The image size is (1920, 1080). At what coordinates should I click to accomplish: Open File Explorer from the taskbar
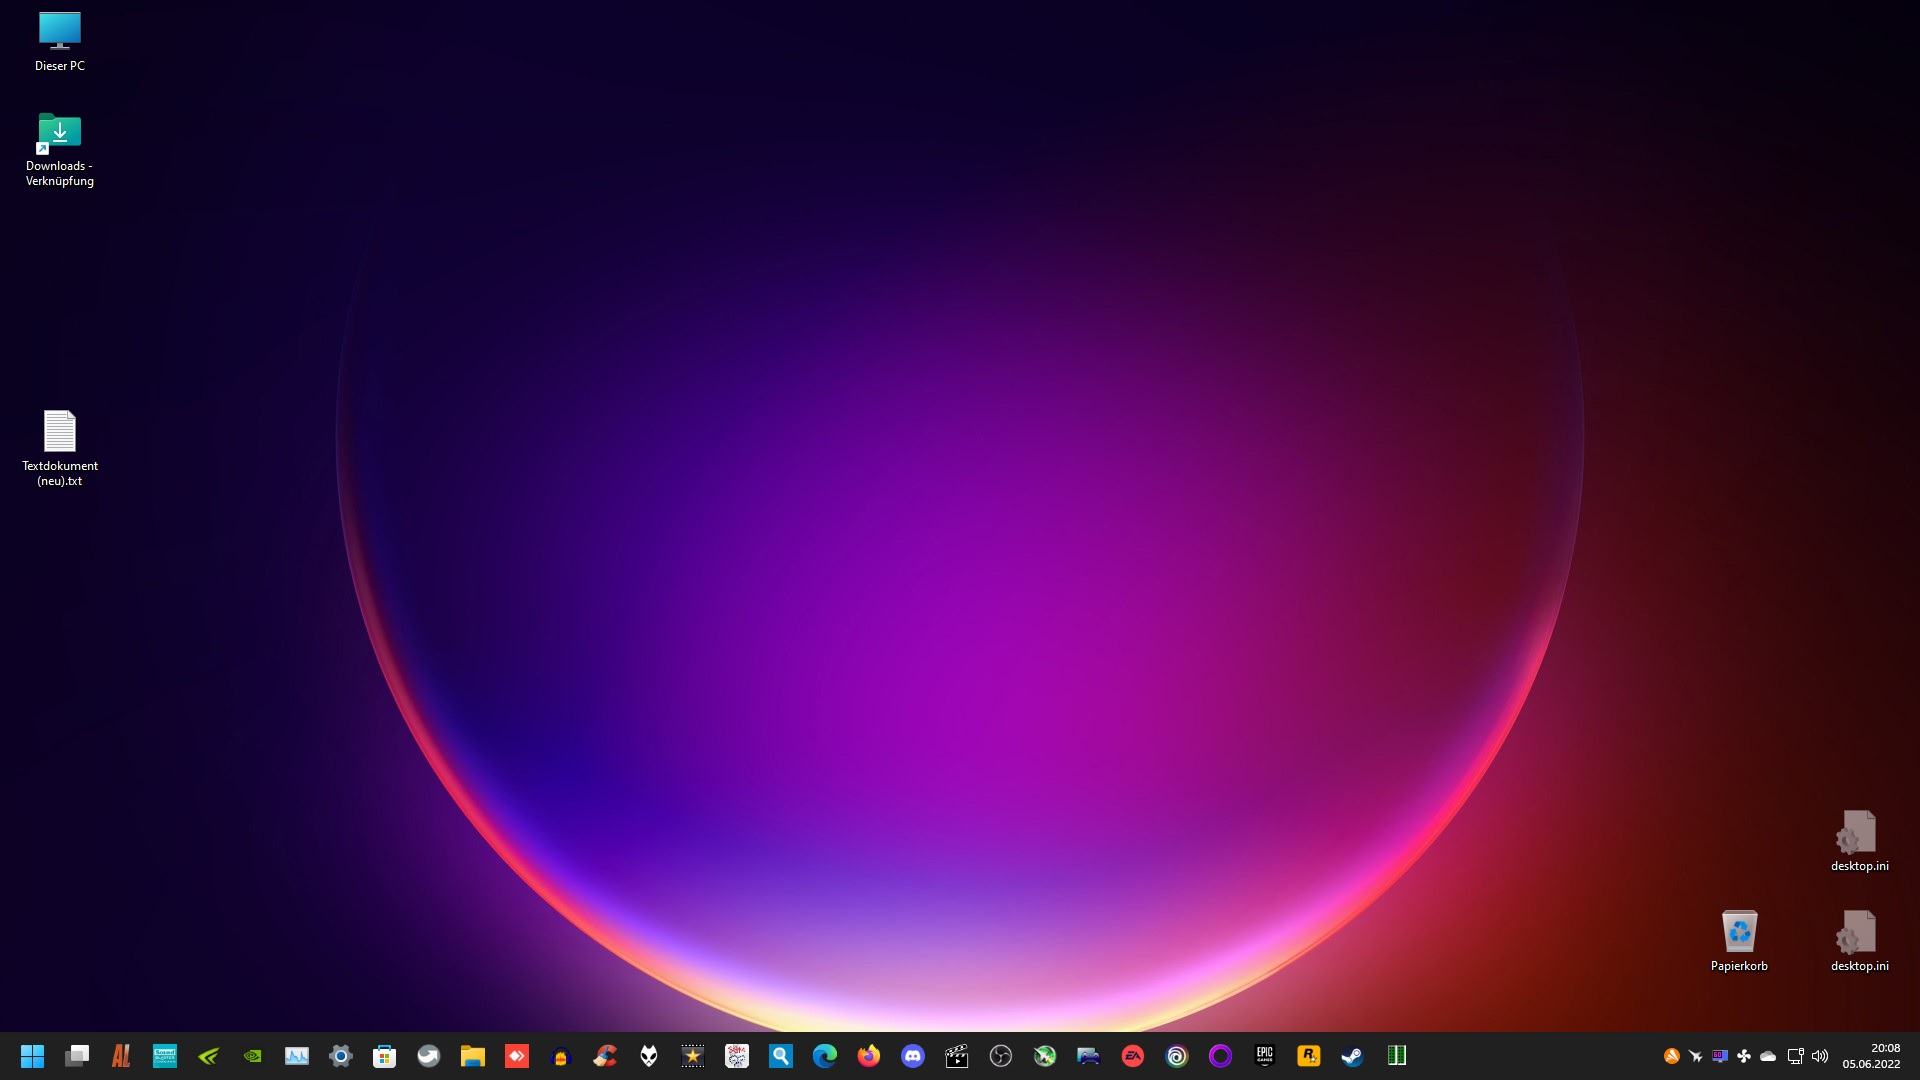(x=473, y=1056)
